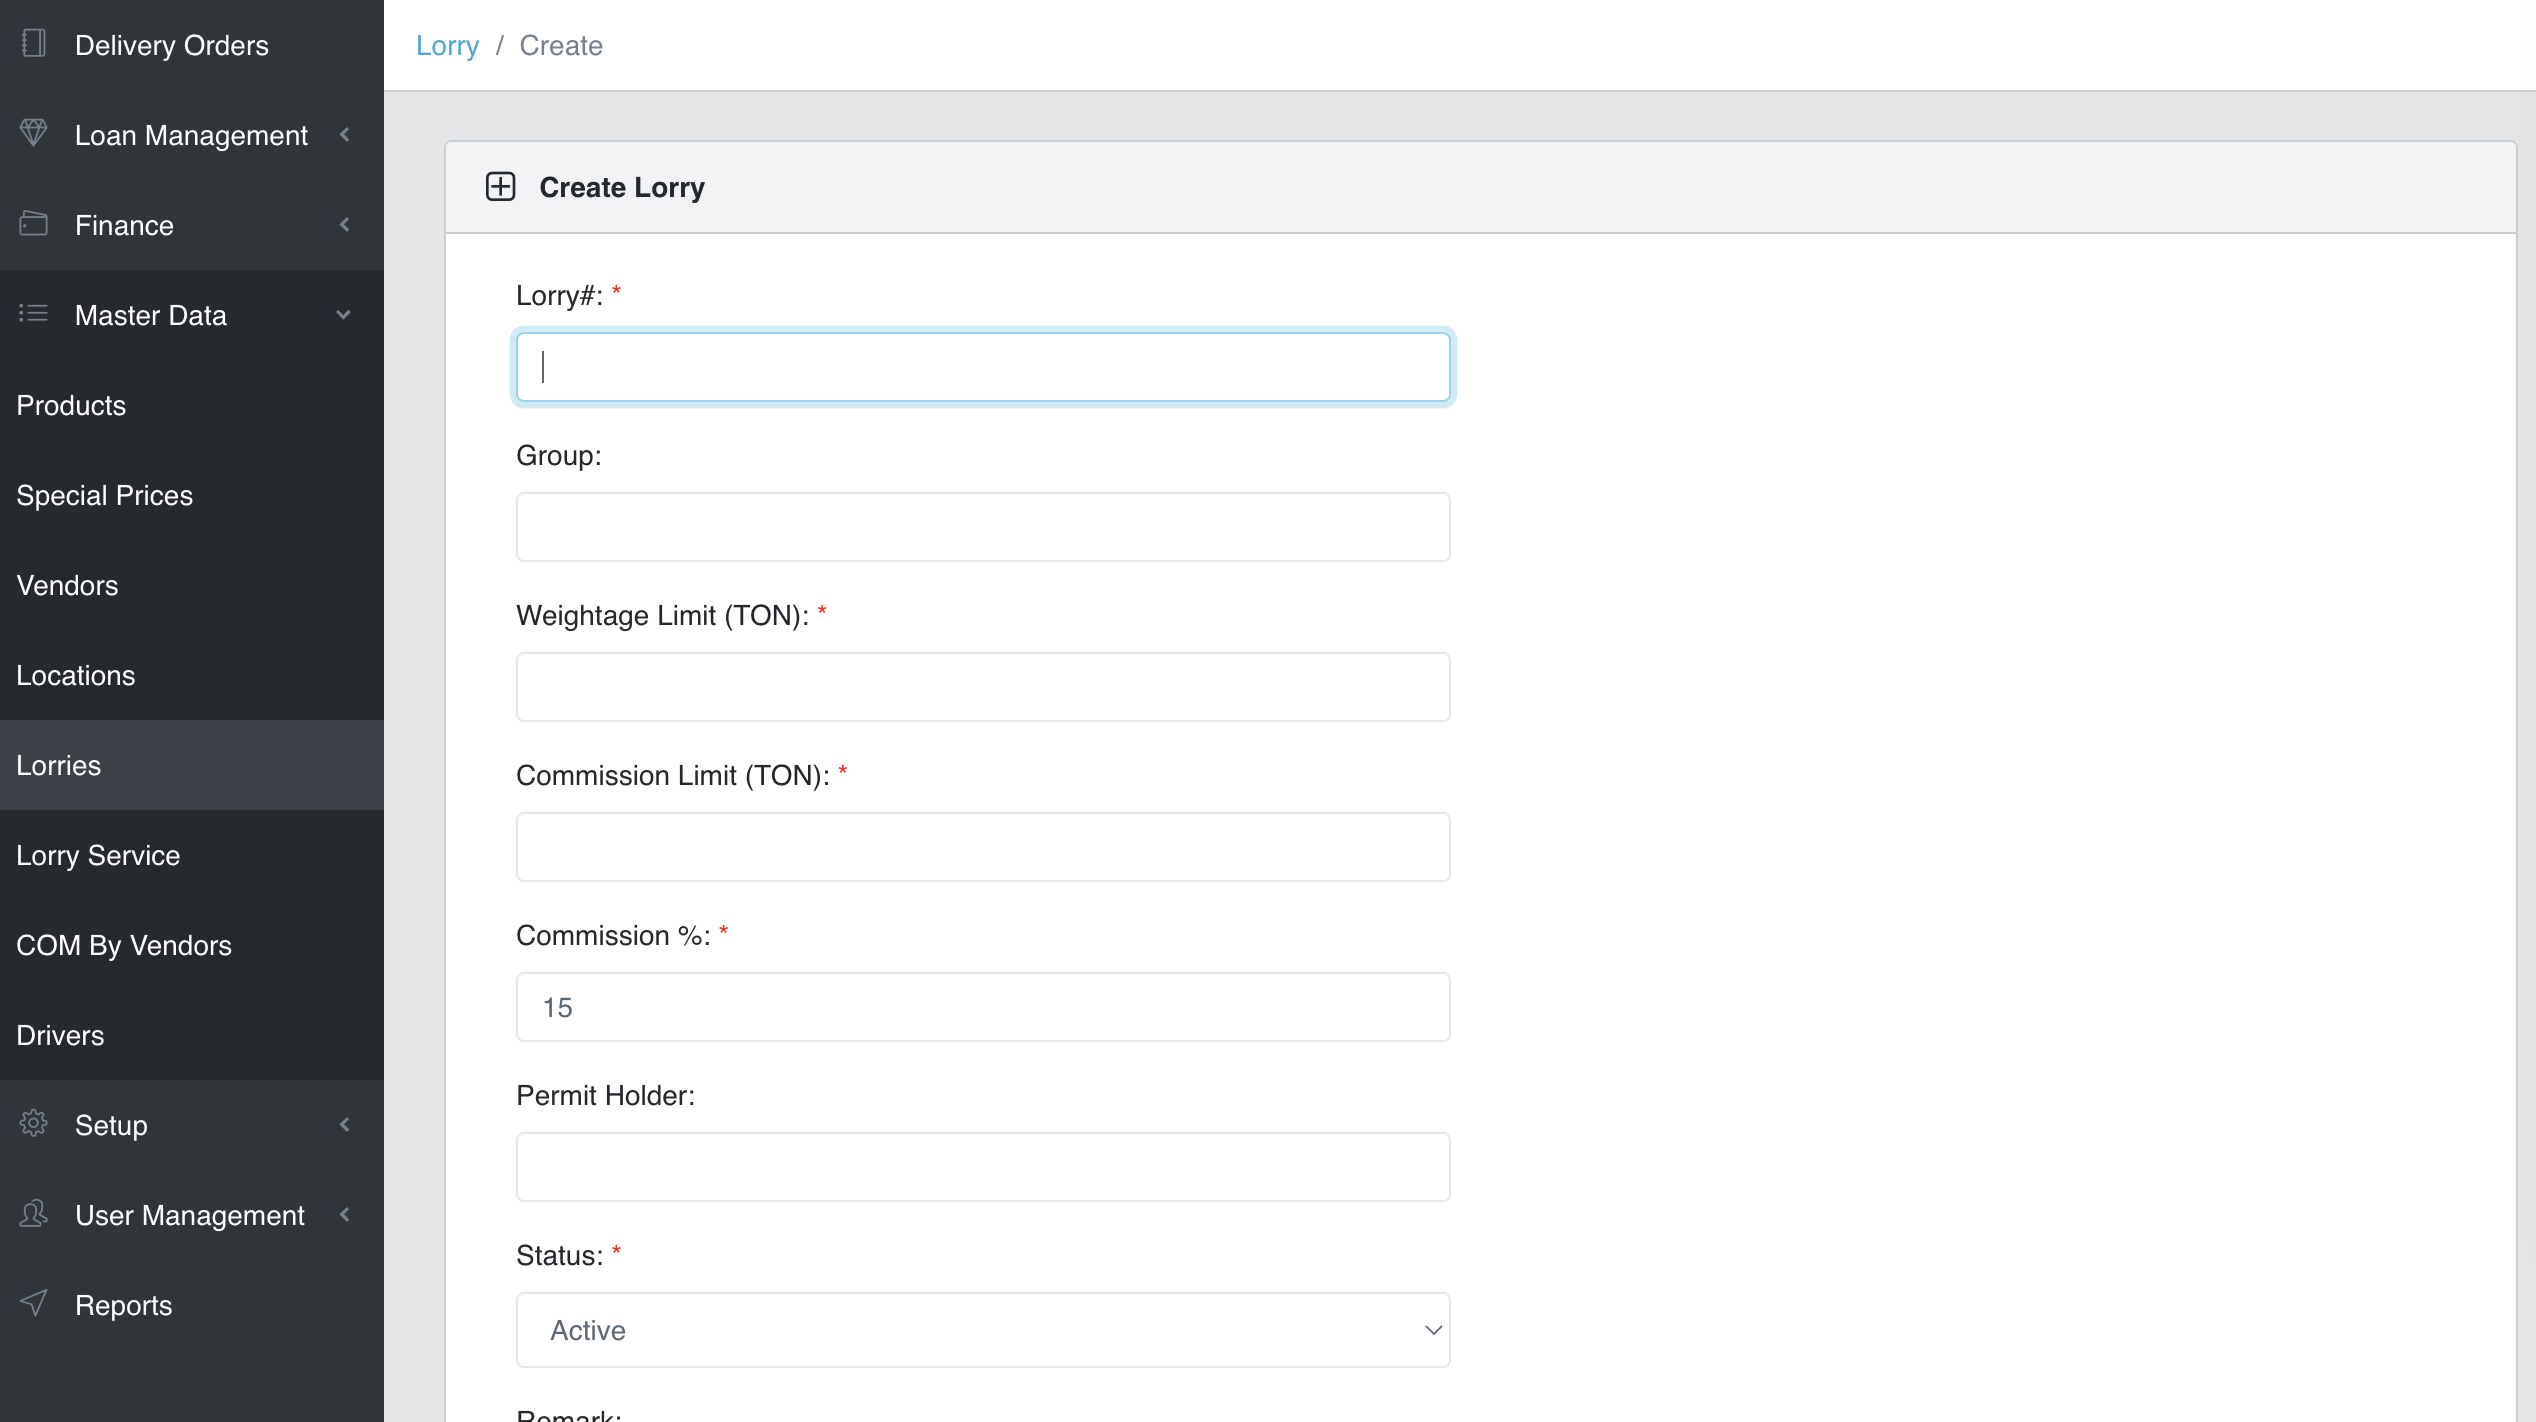
Task: Click the Loan Management diamond icon
Action: [x=33, y=134]
